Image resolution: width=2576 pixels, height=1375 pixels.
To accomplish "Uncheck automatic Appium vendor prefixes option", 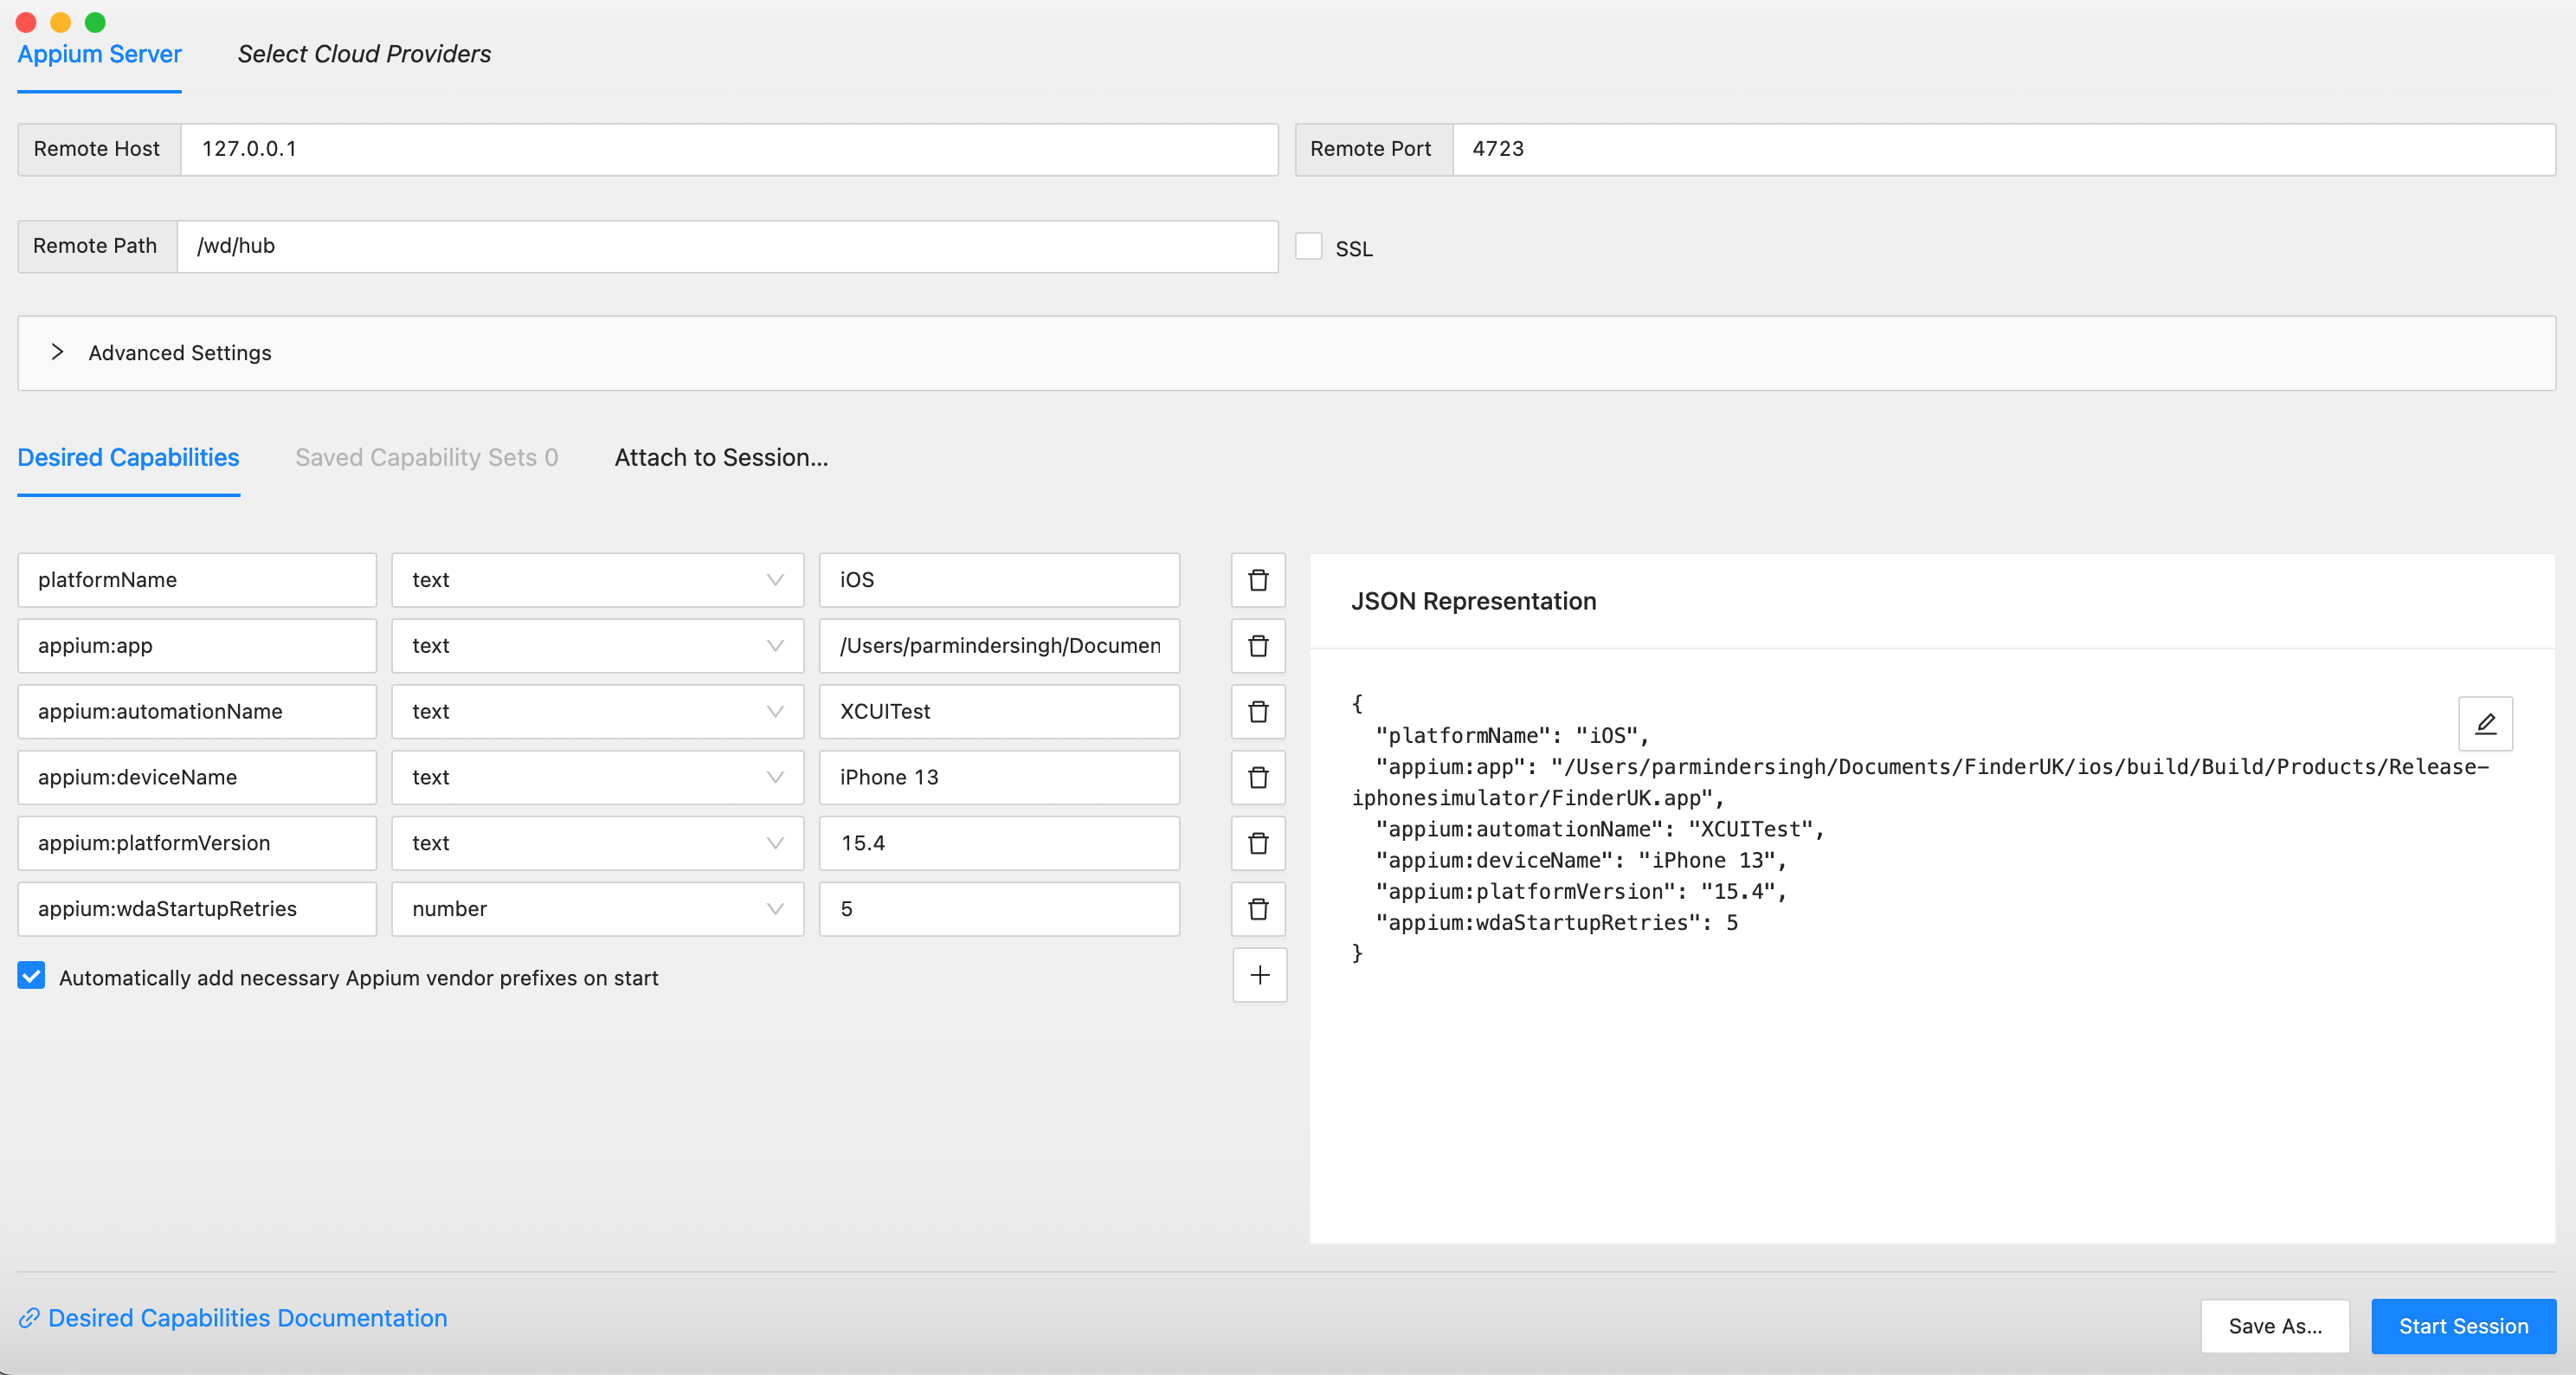I will coord(30,976).
